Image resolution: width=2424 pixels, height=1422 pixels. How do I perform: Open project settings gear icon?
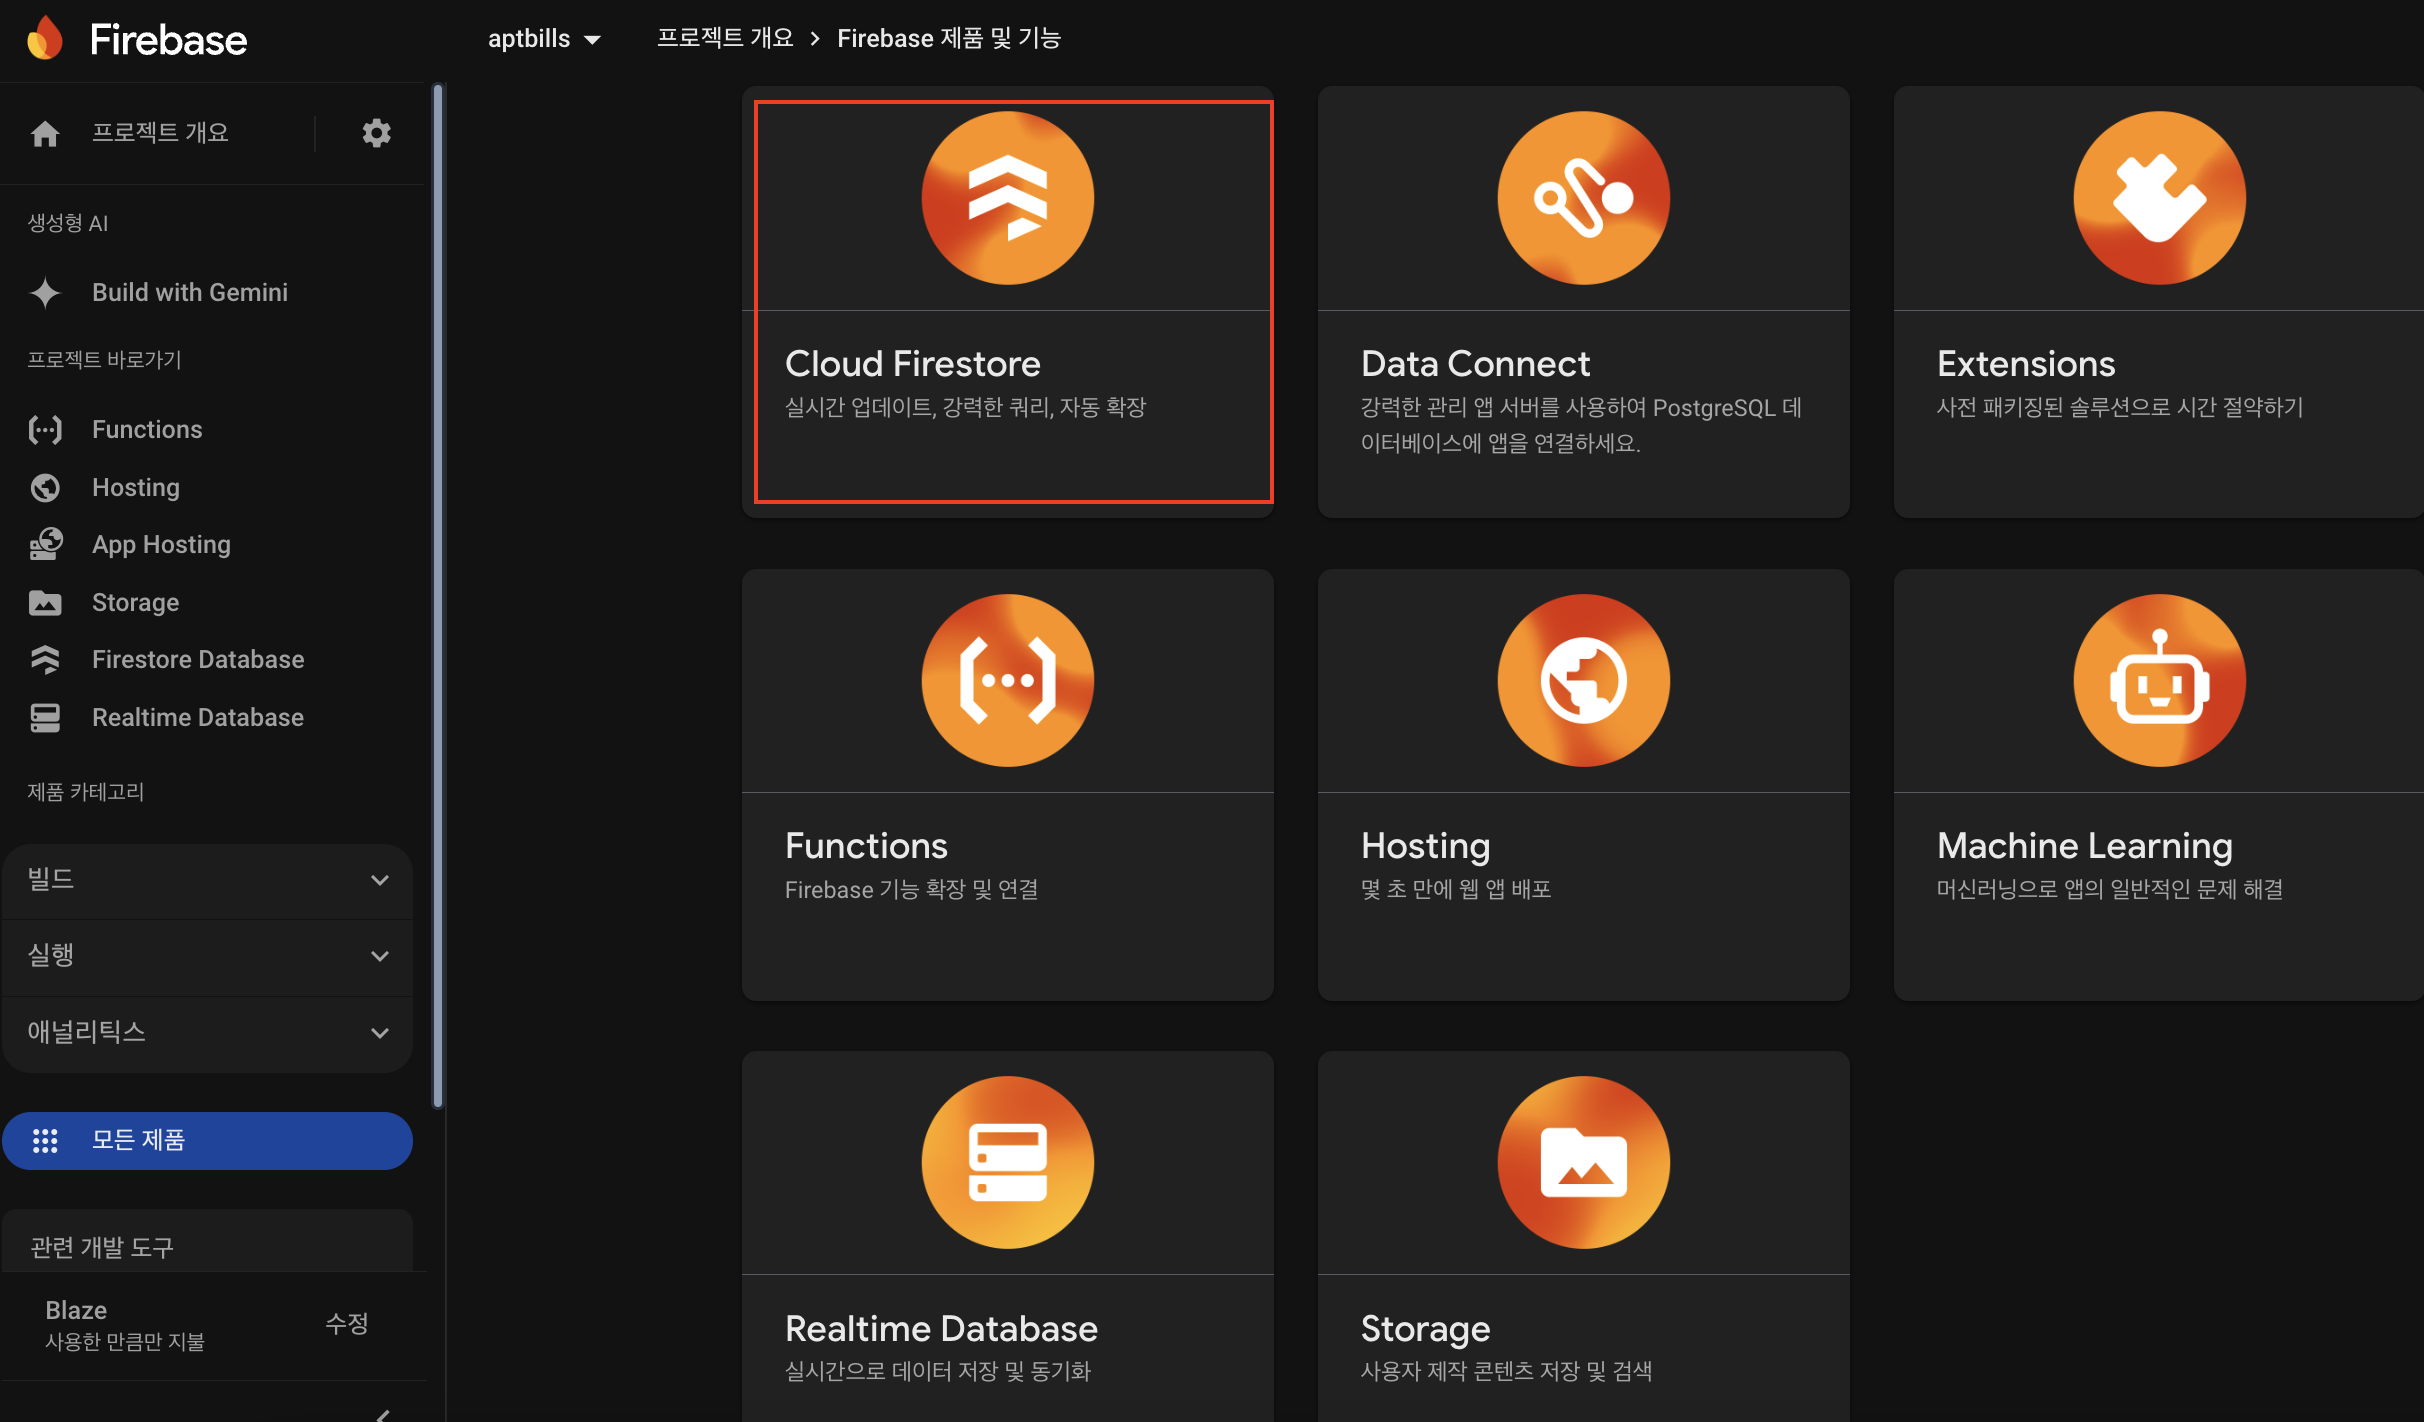376,133
